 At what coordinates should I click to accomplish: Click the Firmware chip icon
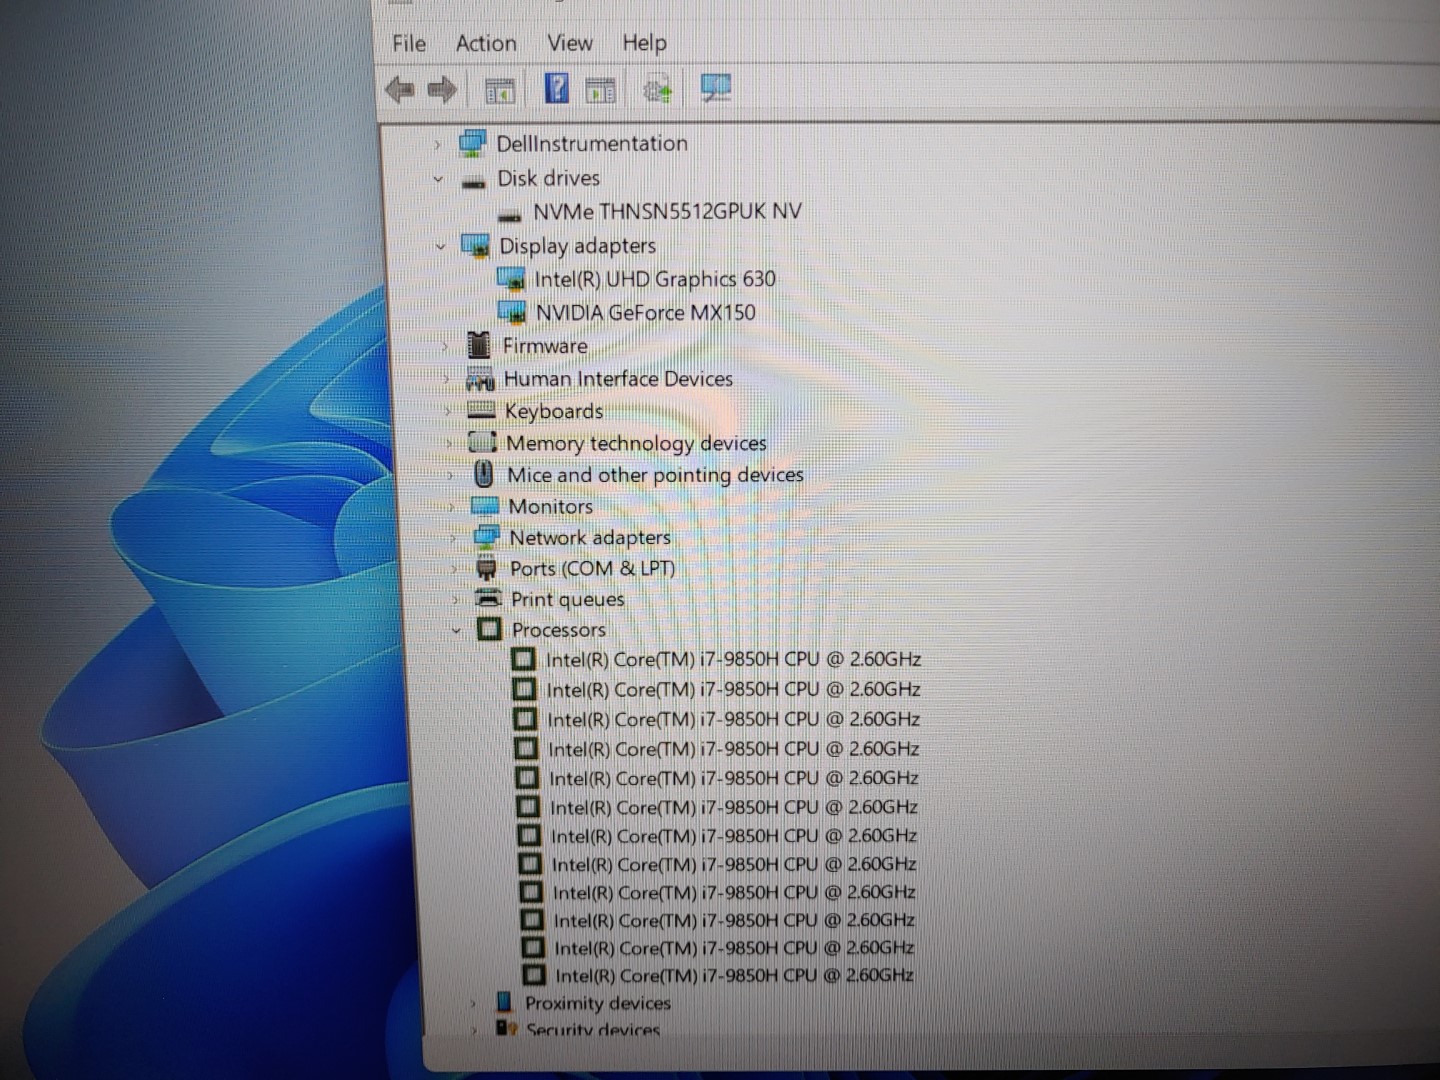480,346
